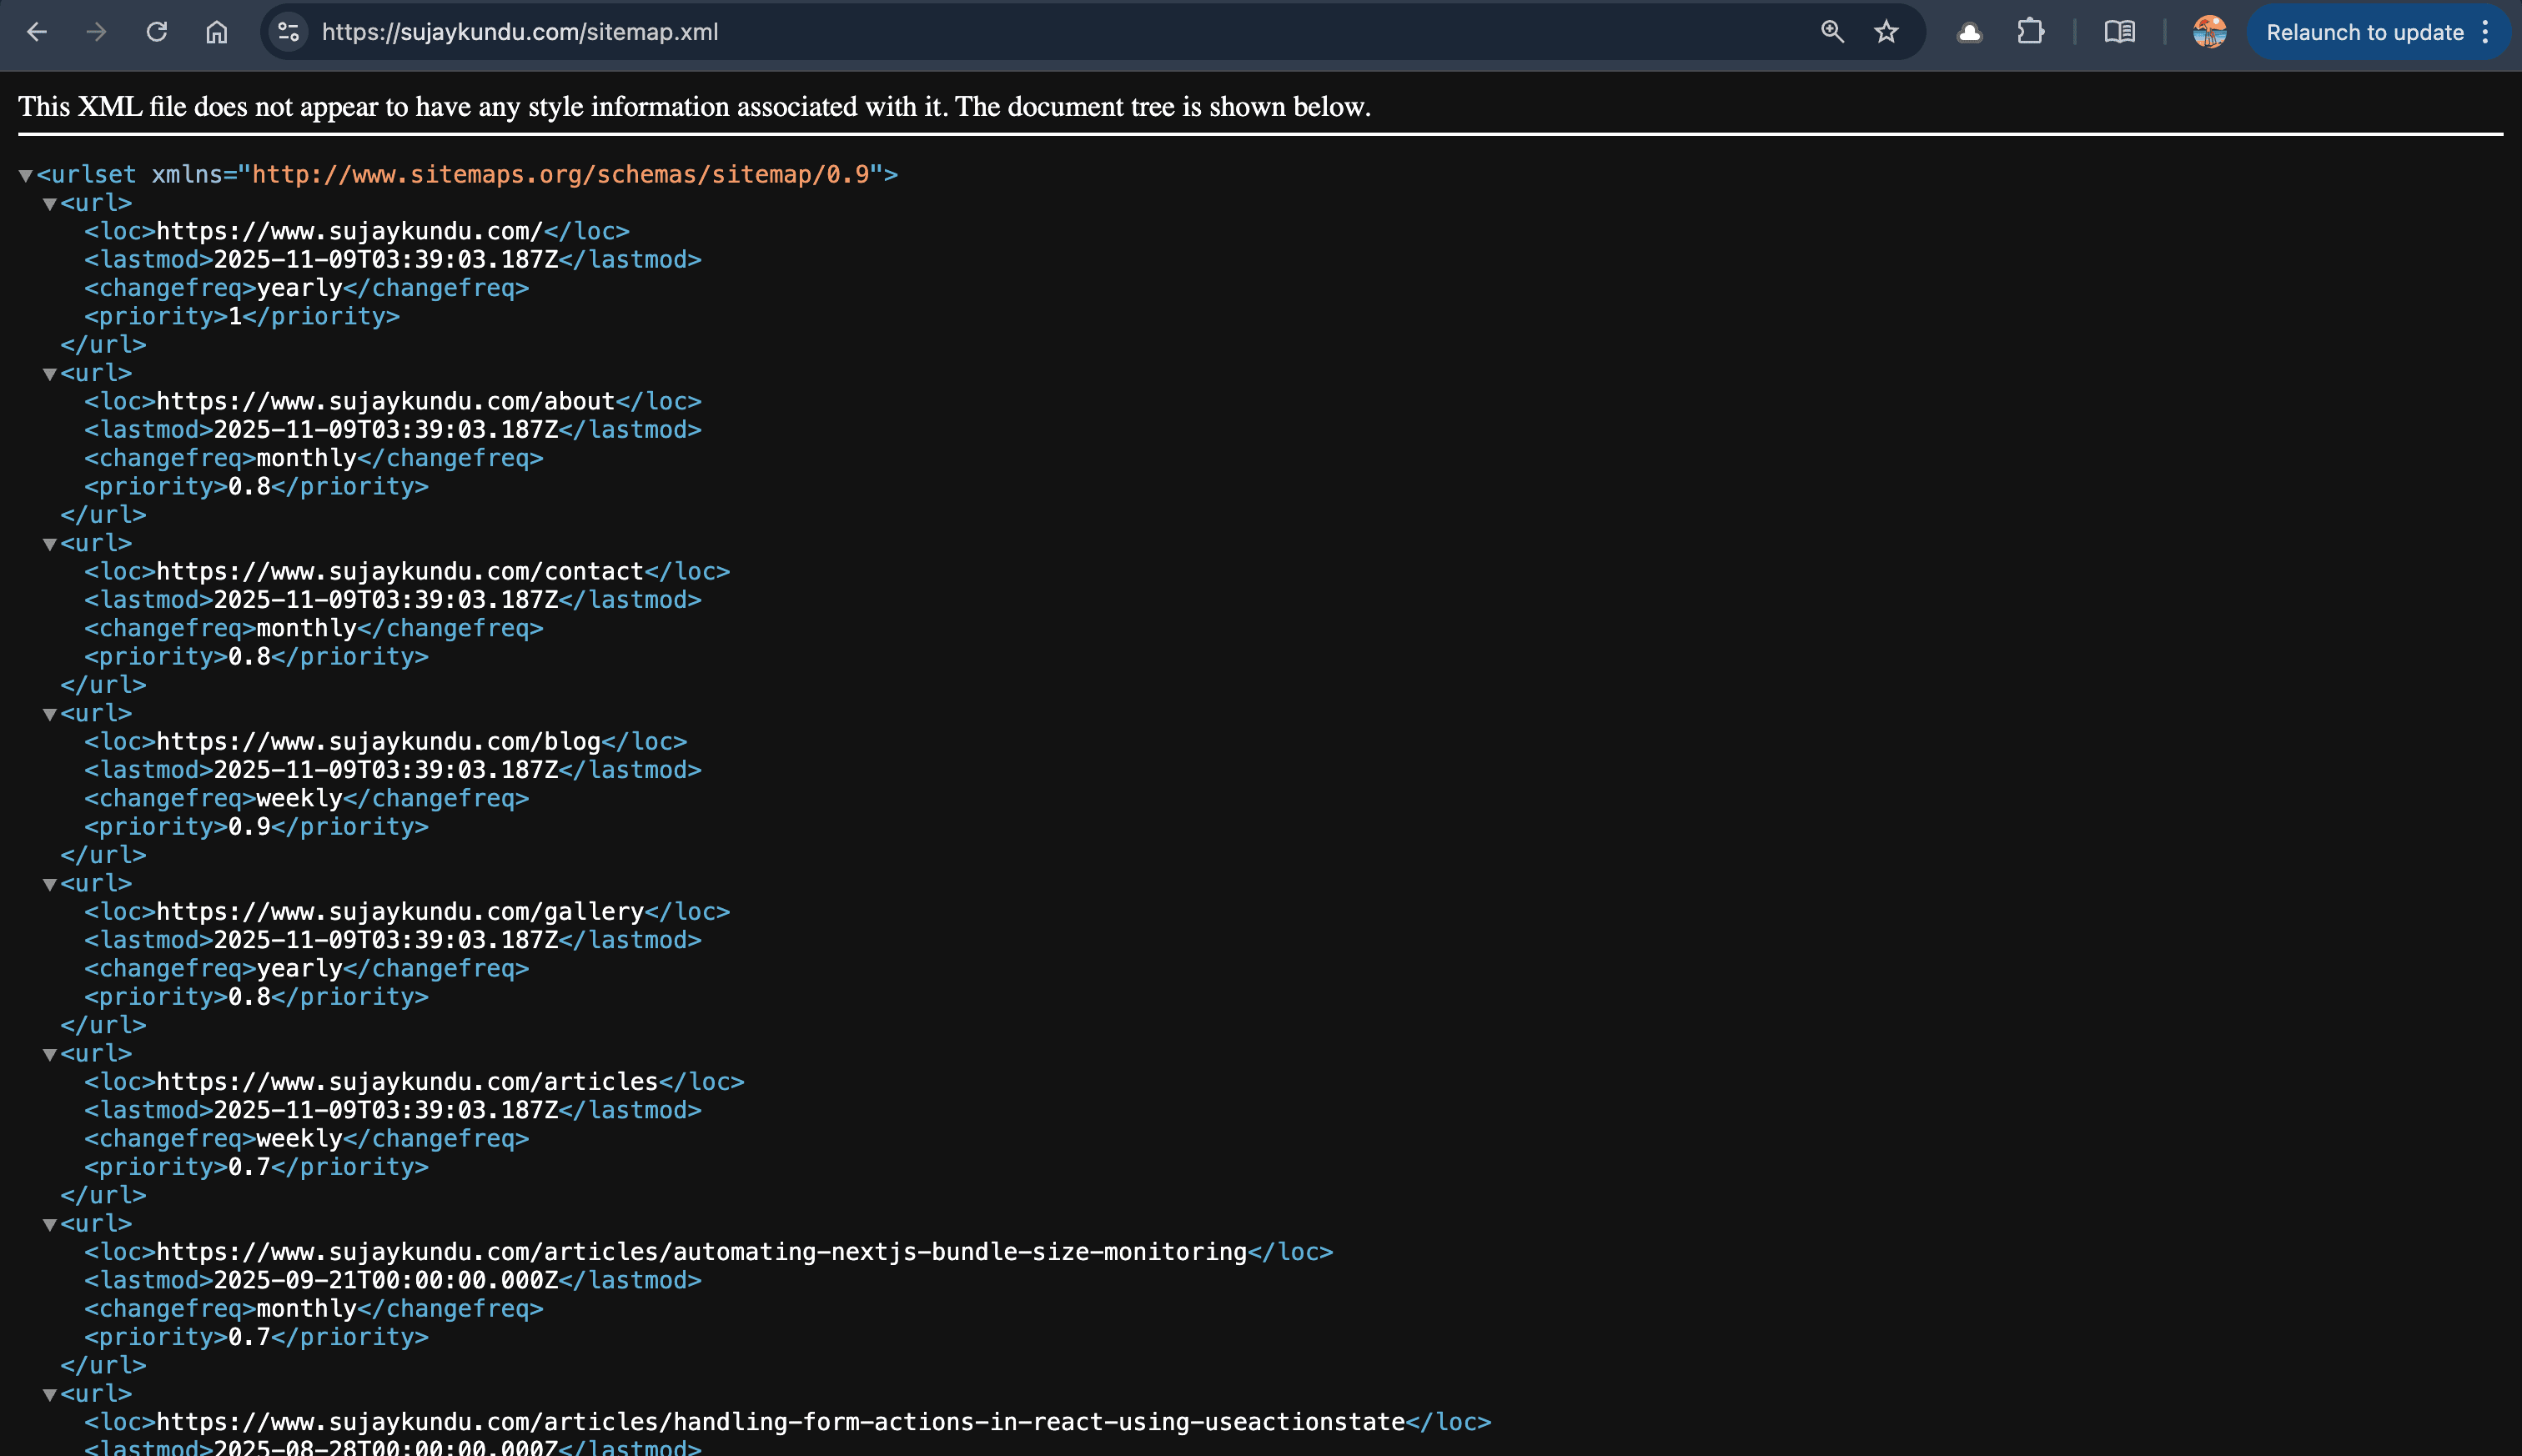2522x1456 pixels.
Task: Collapse the first url entry
Action: 49,203
